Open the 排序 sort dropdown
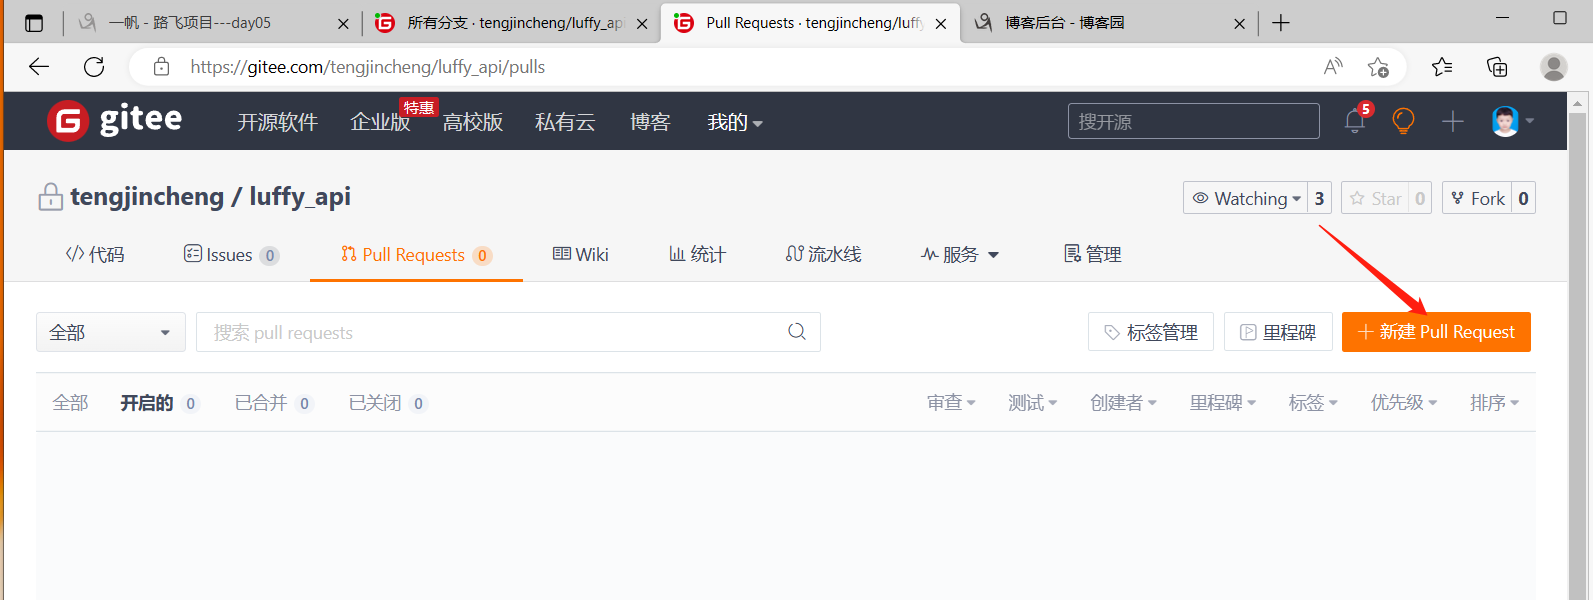The height and width of the screenshot is (600, 1593). tap(1494, 403)
